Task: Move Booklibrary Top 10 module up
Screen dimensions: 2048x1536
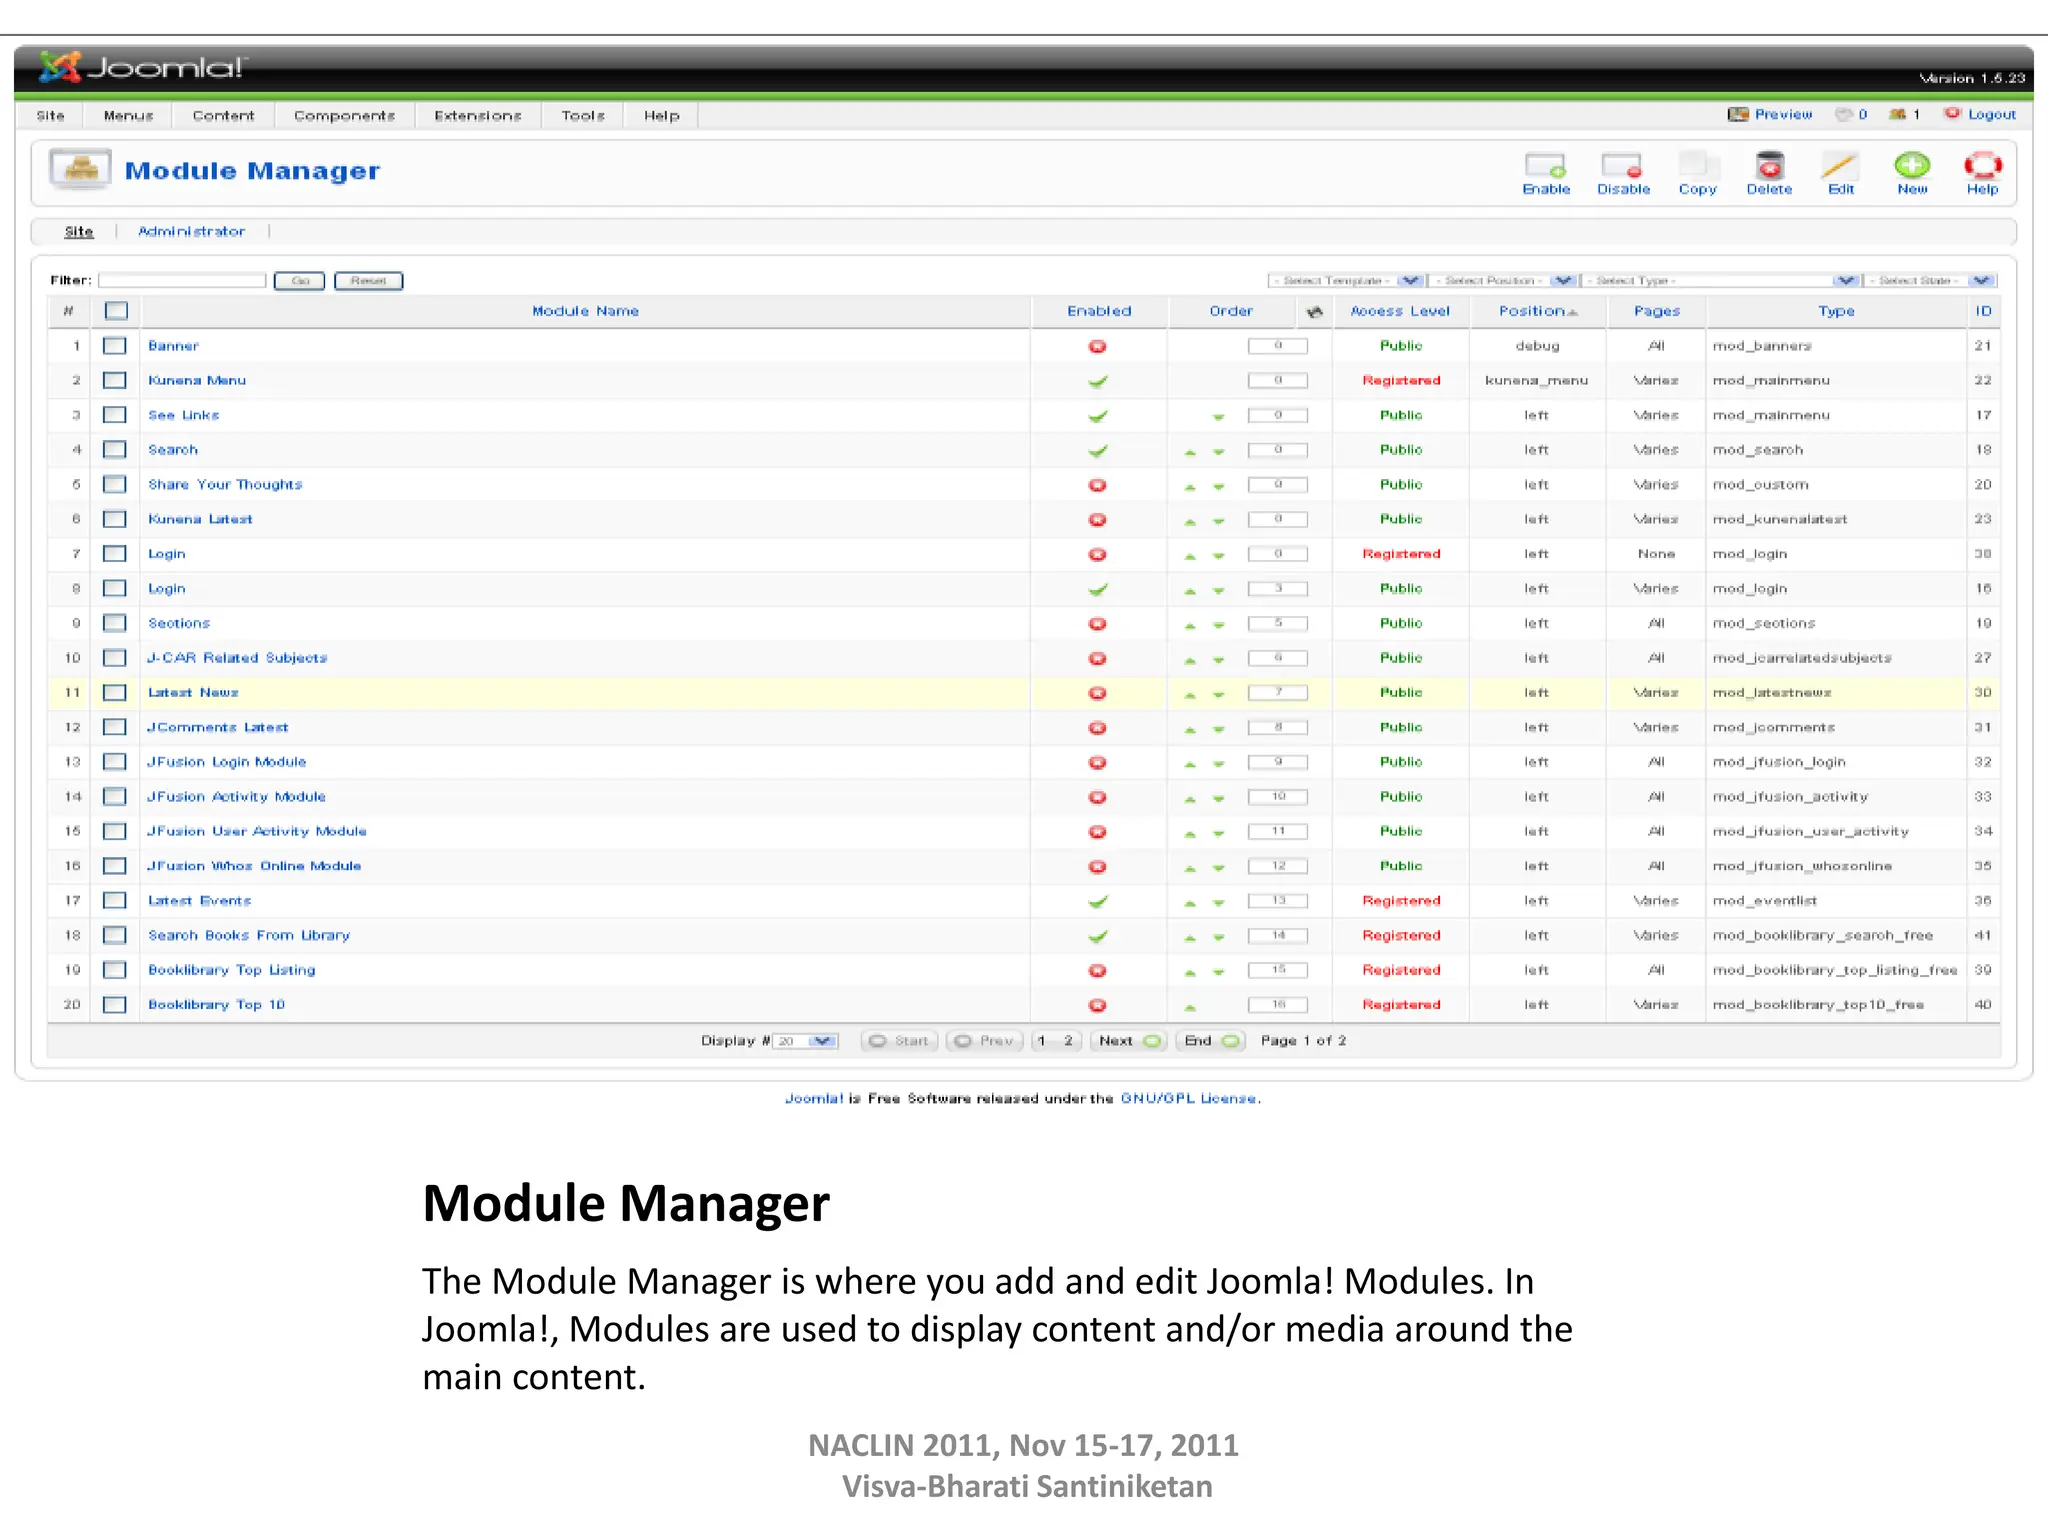Action: click(1190, 1007)
